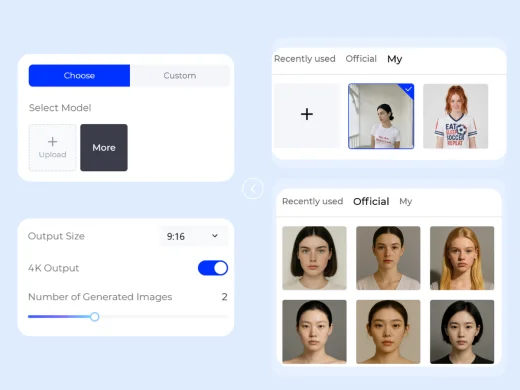This screenshot has width=520, height=390.
Task: Open the Official tab in upper panel
Action: click(x=361, y=59)
